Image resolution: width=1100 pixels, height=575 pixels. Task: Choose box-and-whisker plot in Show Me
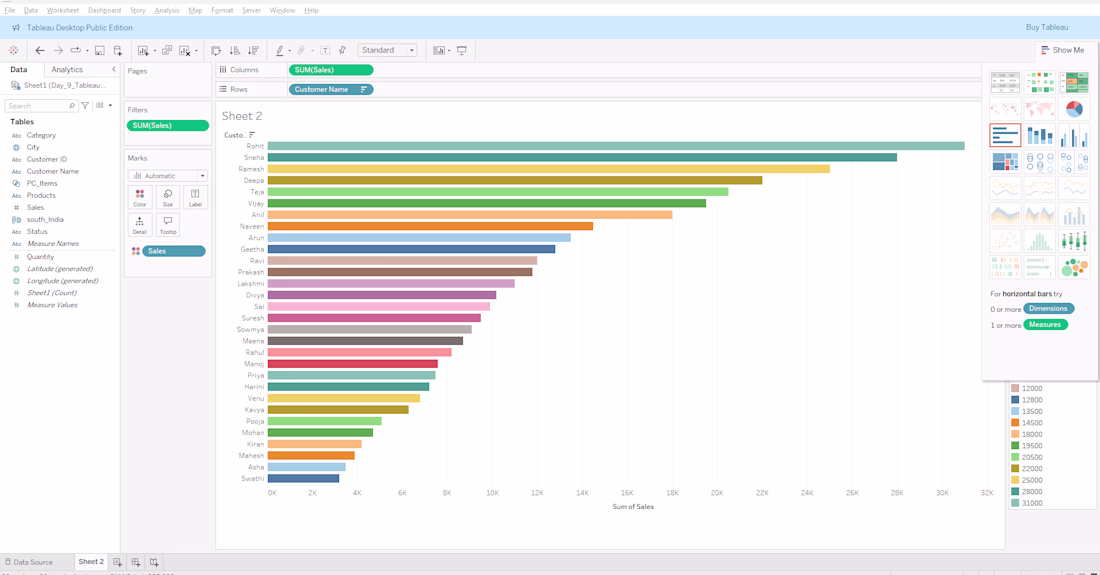(1074, 241)
